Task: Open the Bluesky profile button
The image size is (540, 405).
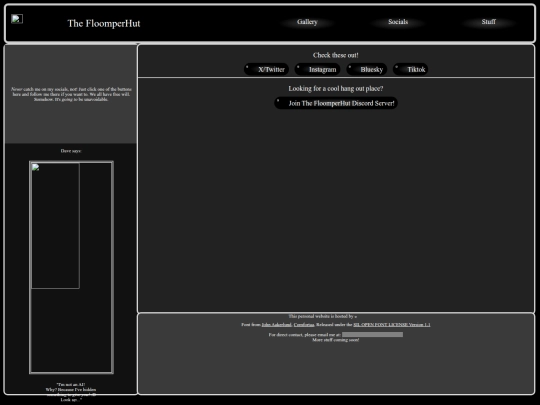Action: click(x=366, y=69)
